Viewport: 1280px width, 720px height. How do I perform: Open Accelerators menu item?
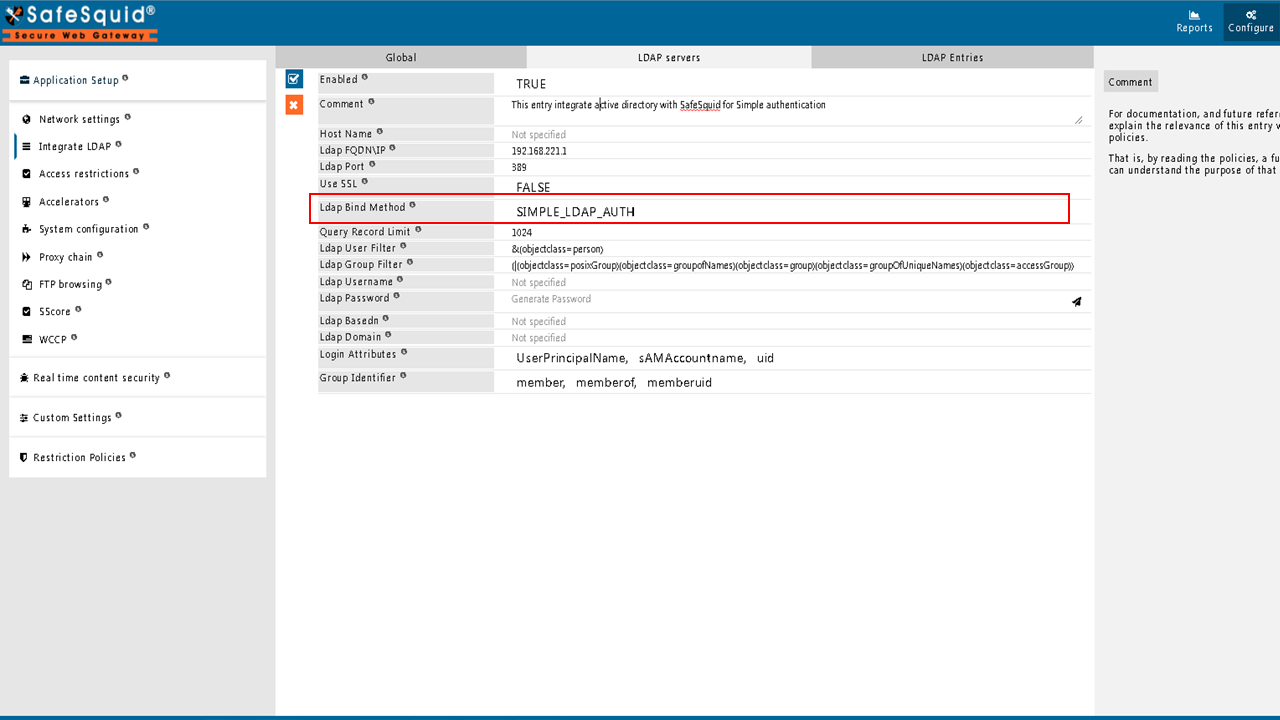tap(69, 202)
